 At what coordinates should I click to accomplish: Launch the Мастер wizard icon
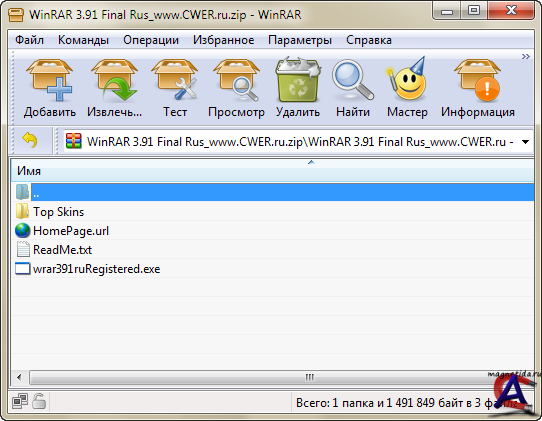coord(407,79)
